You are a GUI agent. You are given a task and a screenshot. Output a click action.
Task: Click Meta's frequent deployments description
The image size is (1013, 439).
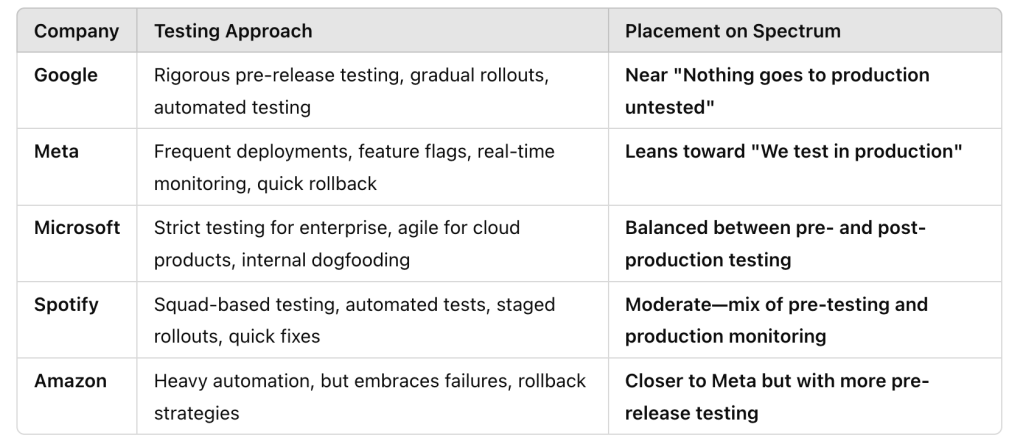pos(354,167)
